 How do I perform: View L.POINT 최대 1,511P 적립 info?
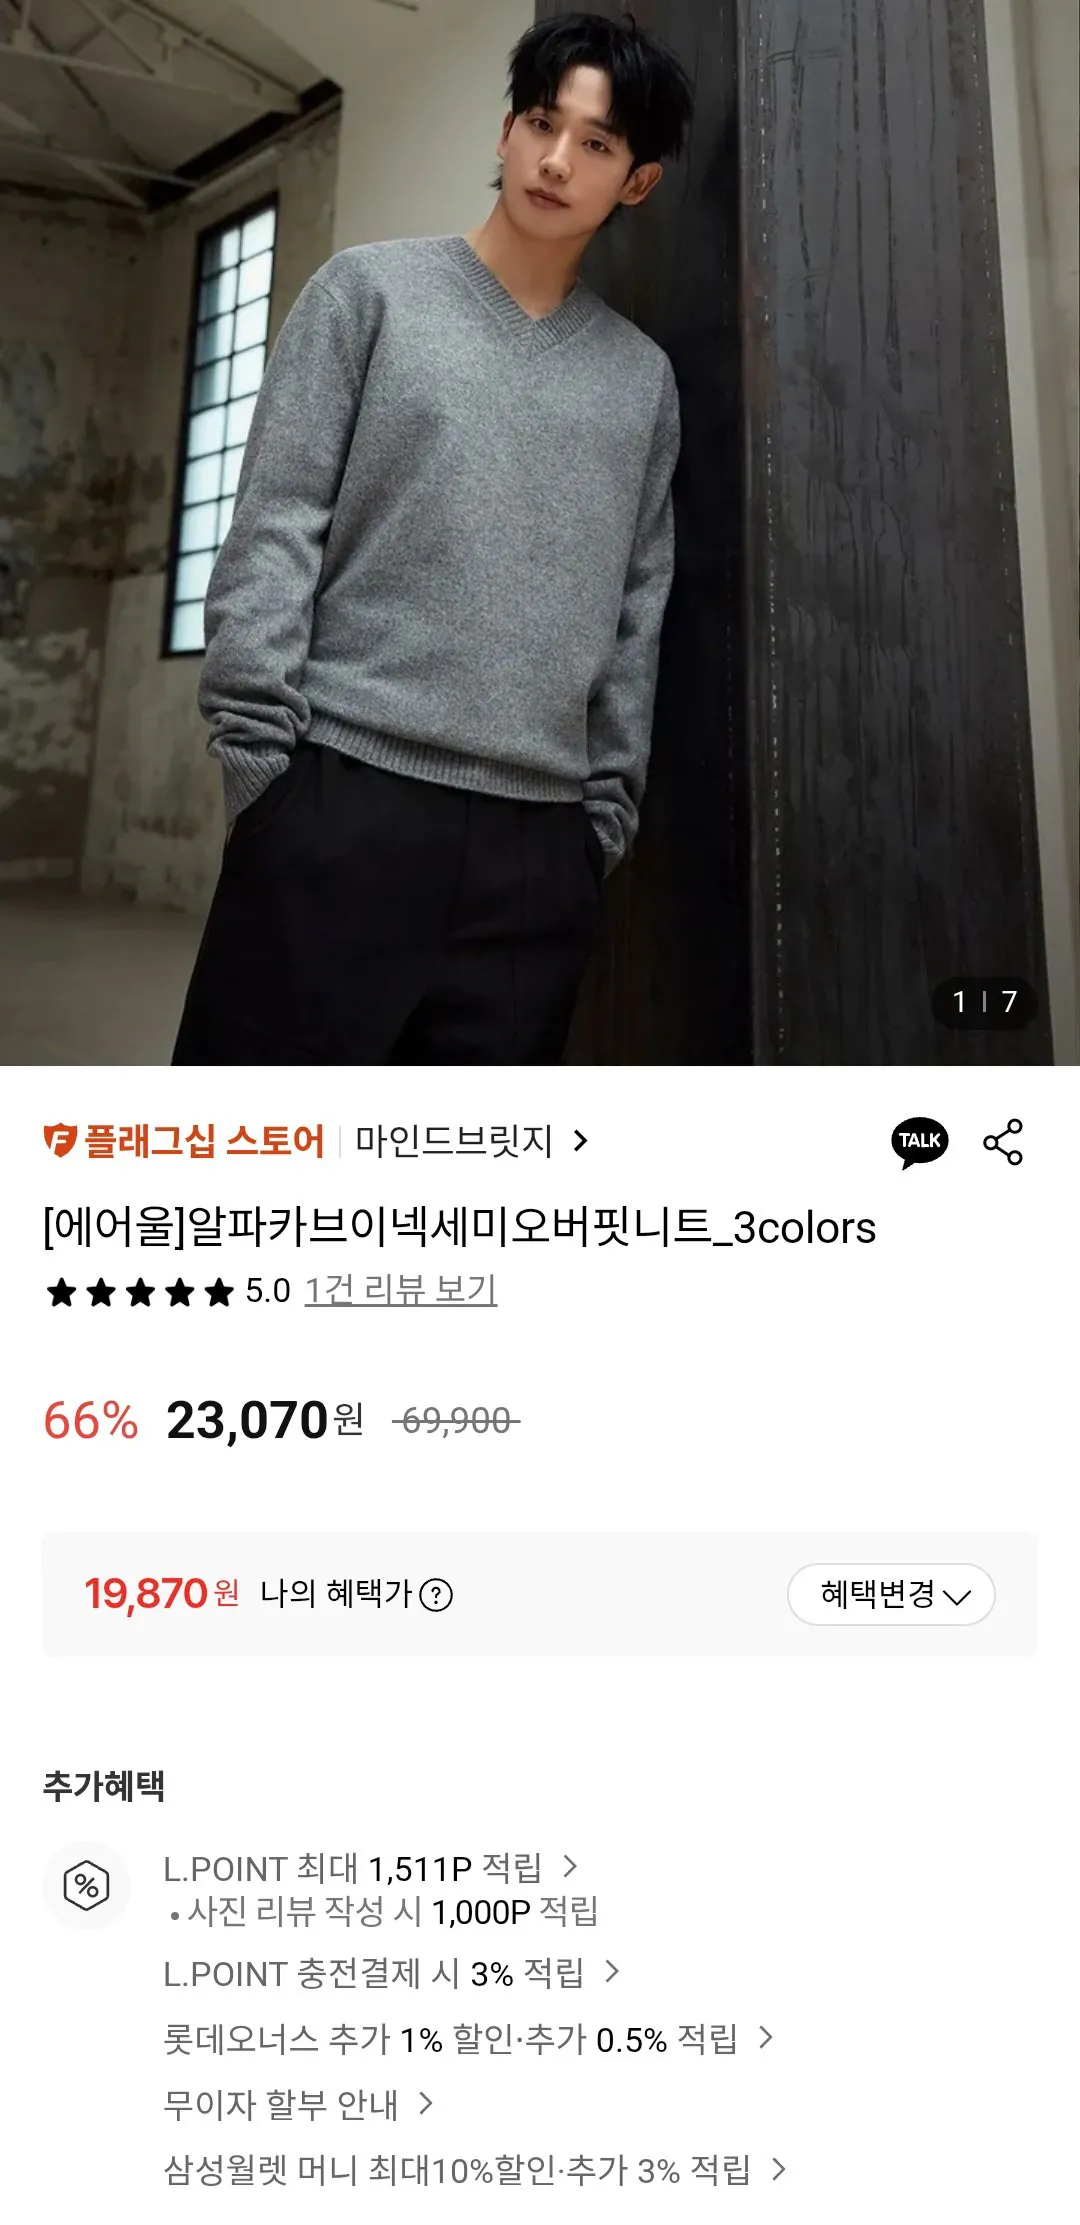352,1868
